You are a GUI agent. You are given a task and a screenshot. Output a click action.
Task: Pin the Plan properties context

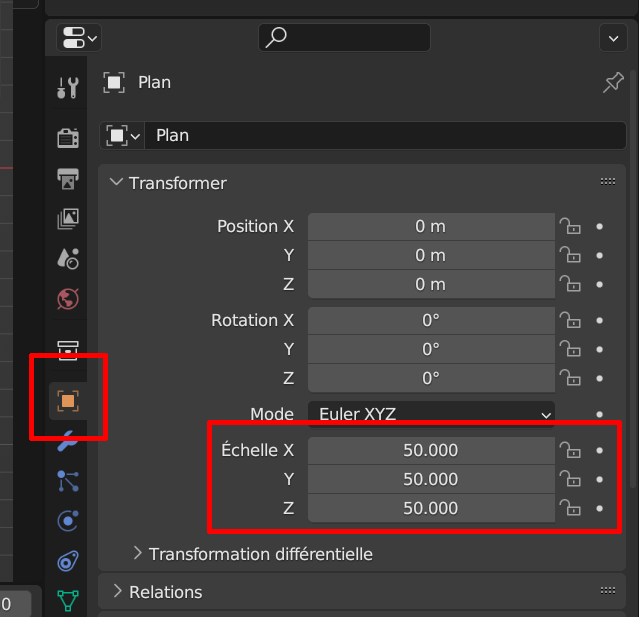click(x=612, y=83)
